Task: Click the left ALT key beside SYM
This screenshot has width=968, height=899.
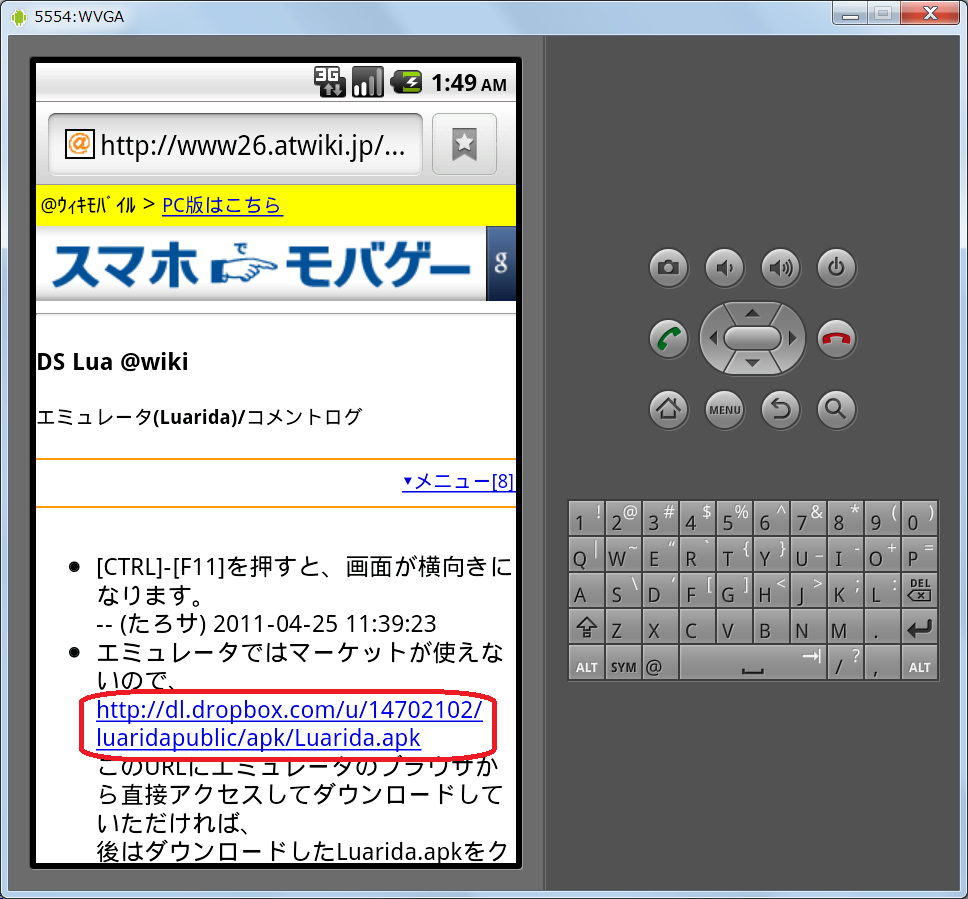Action: coord(586,664)
